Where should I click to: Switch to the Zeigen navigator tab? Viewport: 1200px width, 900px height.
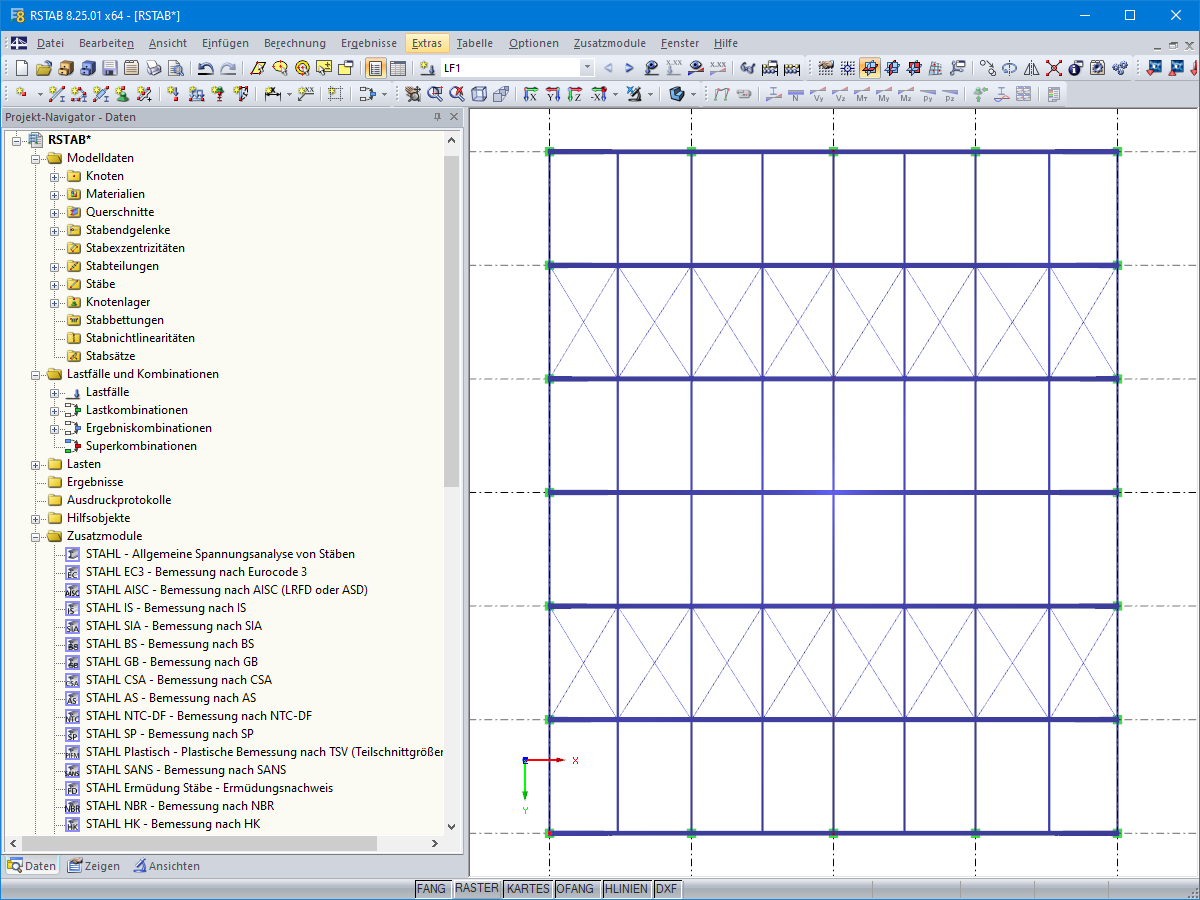[x=94, y=866]
